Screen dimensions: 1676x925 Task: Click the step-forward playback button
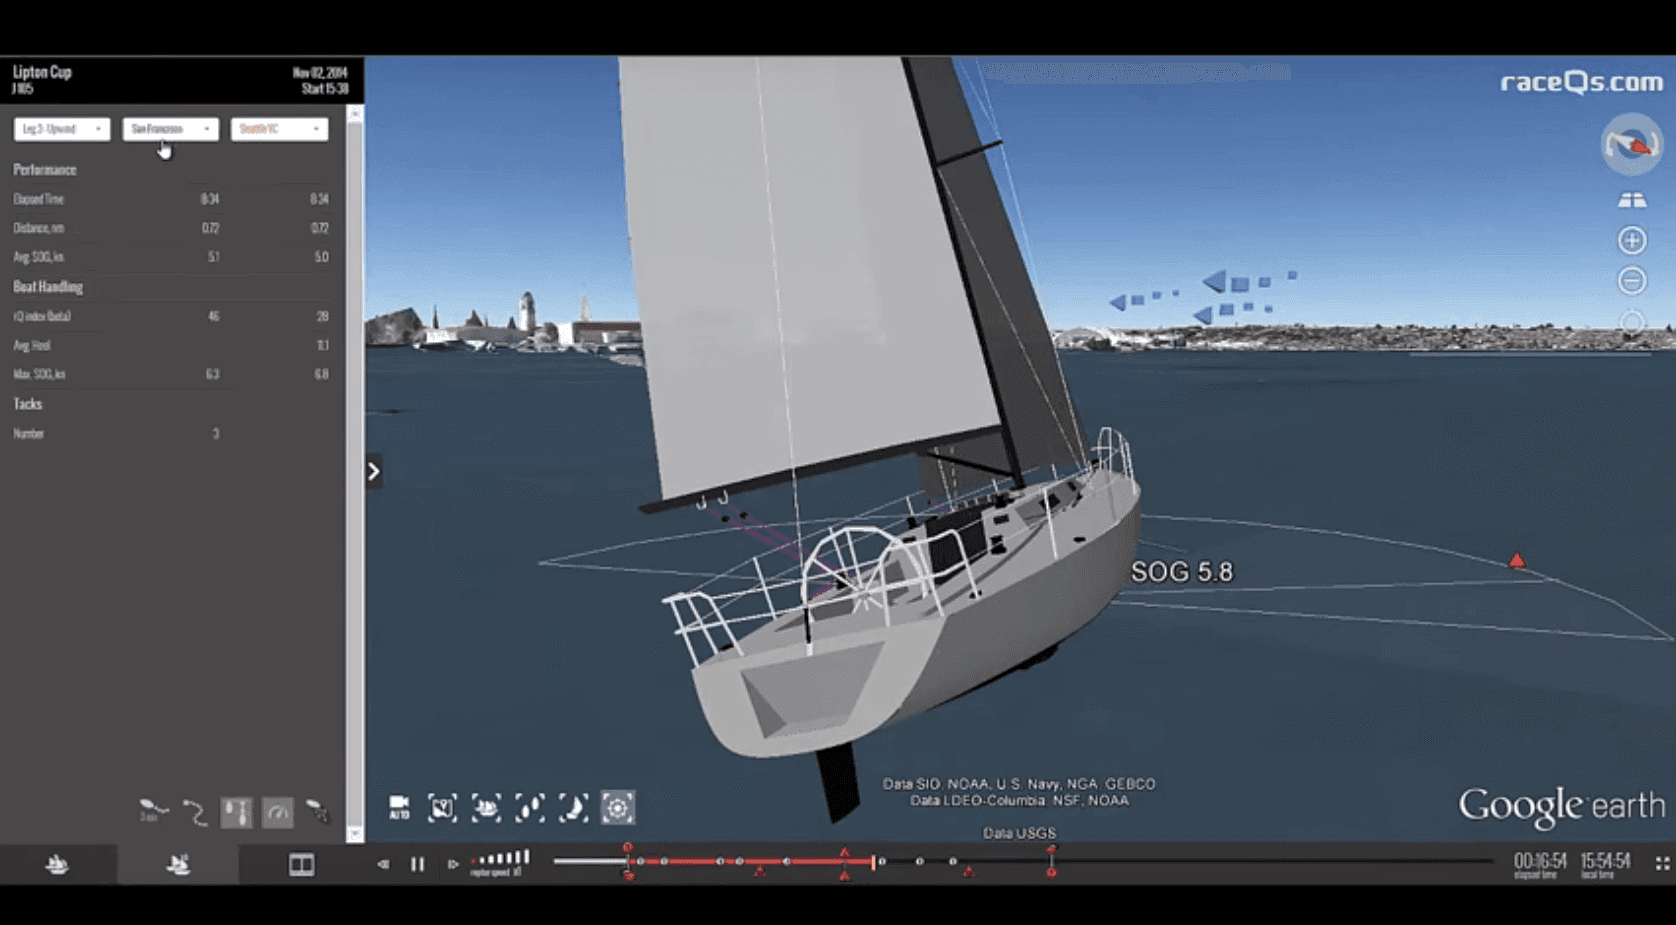[453, 864]
